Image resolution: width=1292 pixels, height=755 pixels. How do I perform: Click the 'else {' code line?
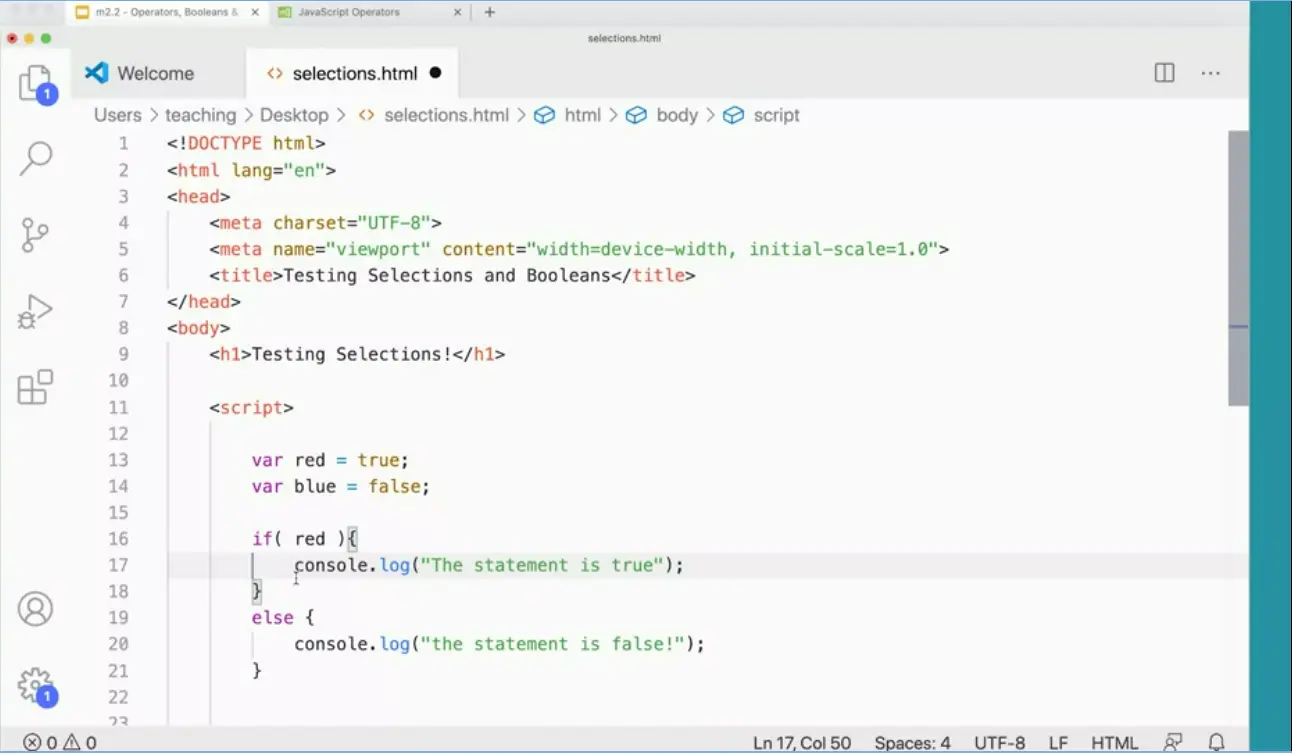283,618
